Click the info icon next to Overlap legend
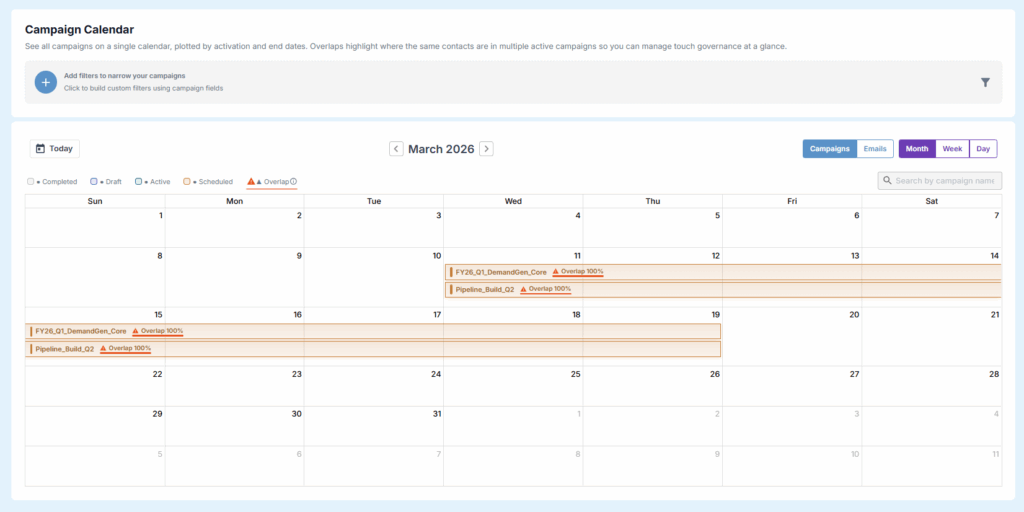Image resolution: width=1024 pixels, height=512 pixels. point(294,182)
